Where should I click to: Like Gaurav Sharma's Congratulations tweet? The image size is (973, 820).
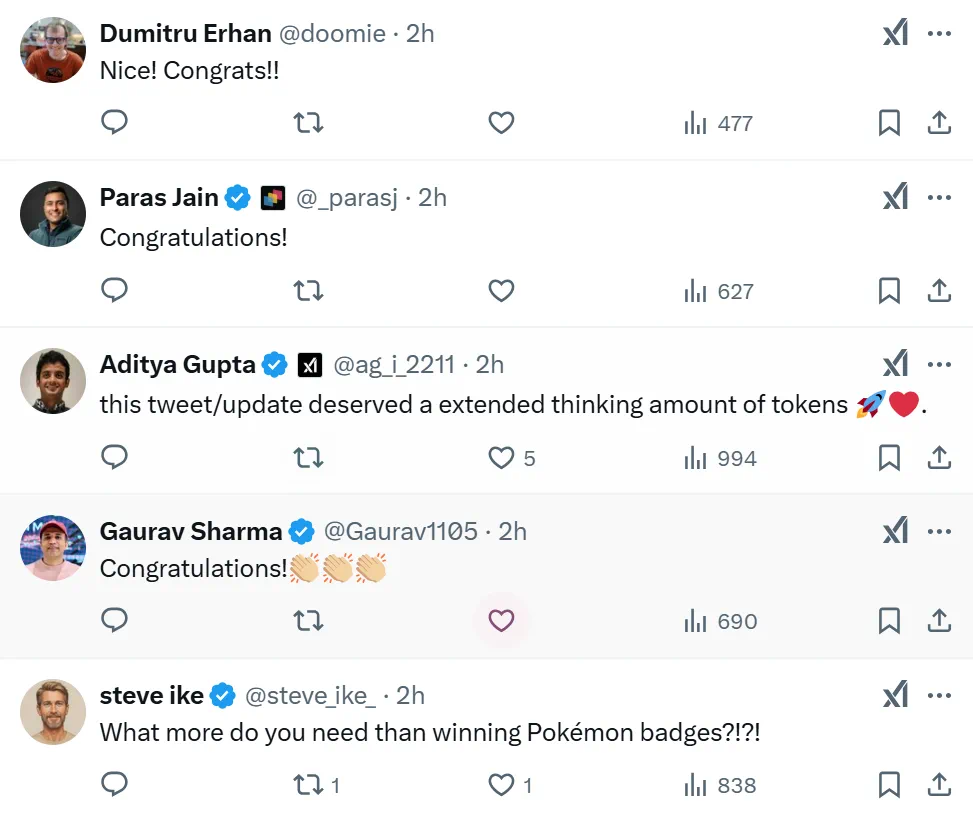pyautogui.click(x=501, y=621)
